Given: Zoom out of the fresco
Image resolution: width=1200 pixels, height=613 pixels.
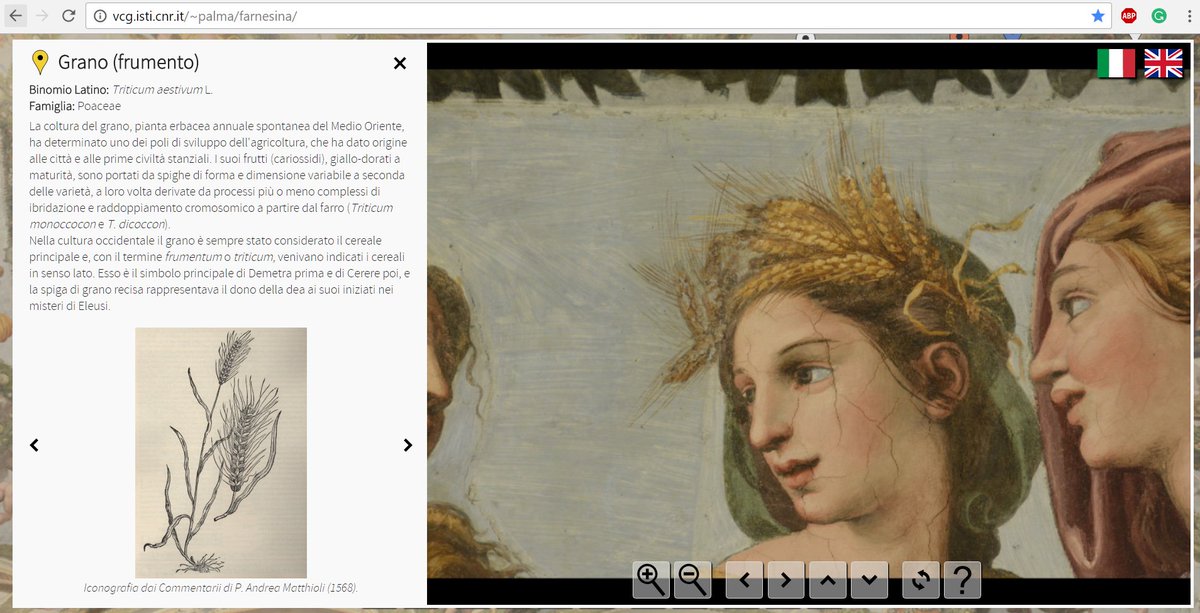Looking at the screenshot, I should (693, 579).
